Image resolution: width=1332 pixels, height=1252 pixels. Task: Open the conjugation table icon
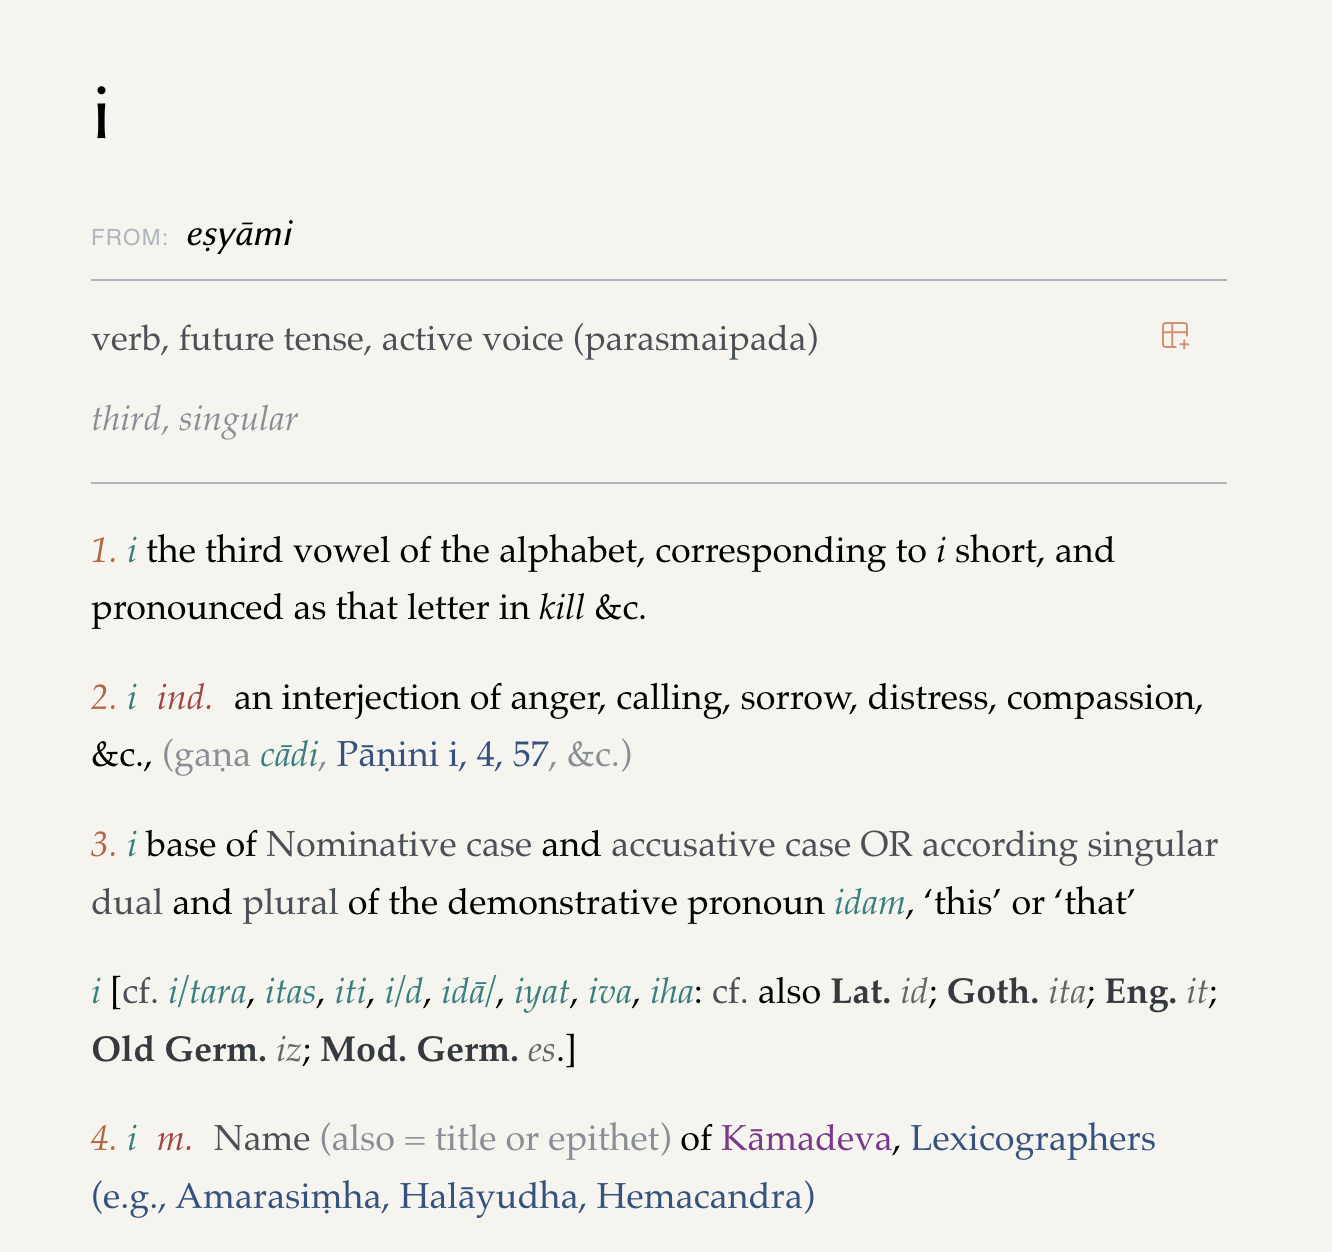(1175, 336)
